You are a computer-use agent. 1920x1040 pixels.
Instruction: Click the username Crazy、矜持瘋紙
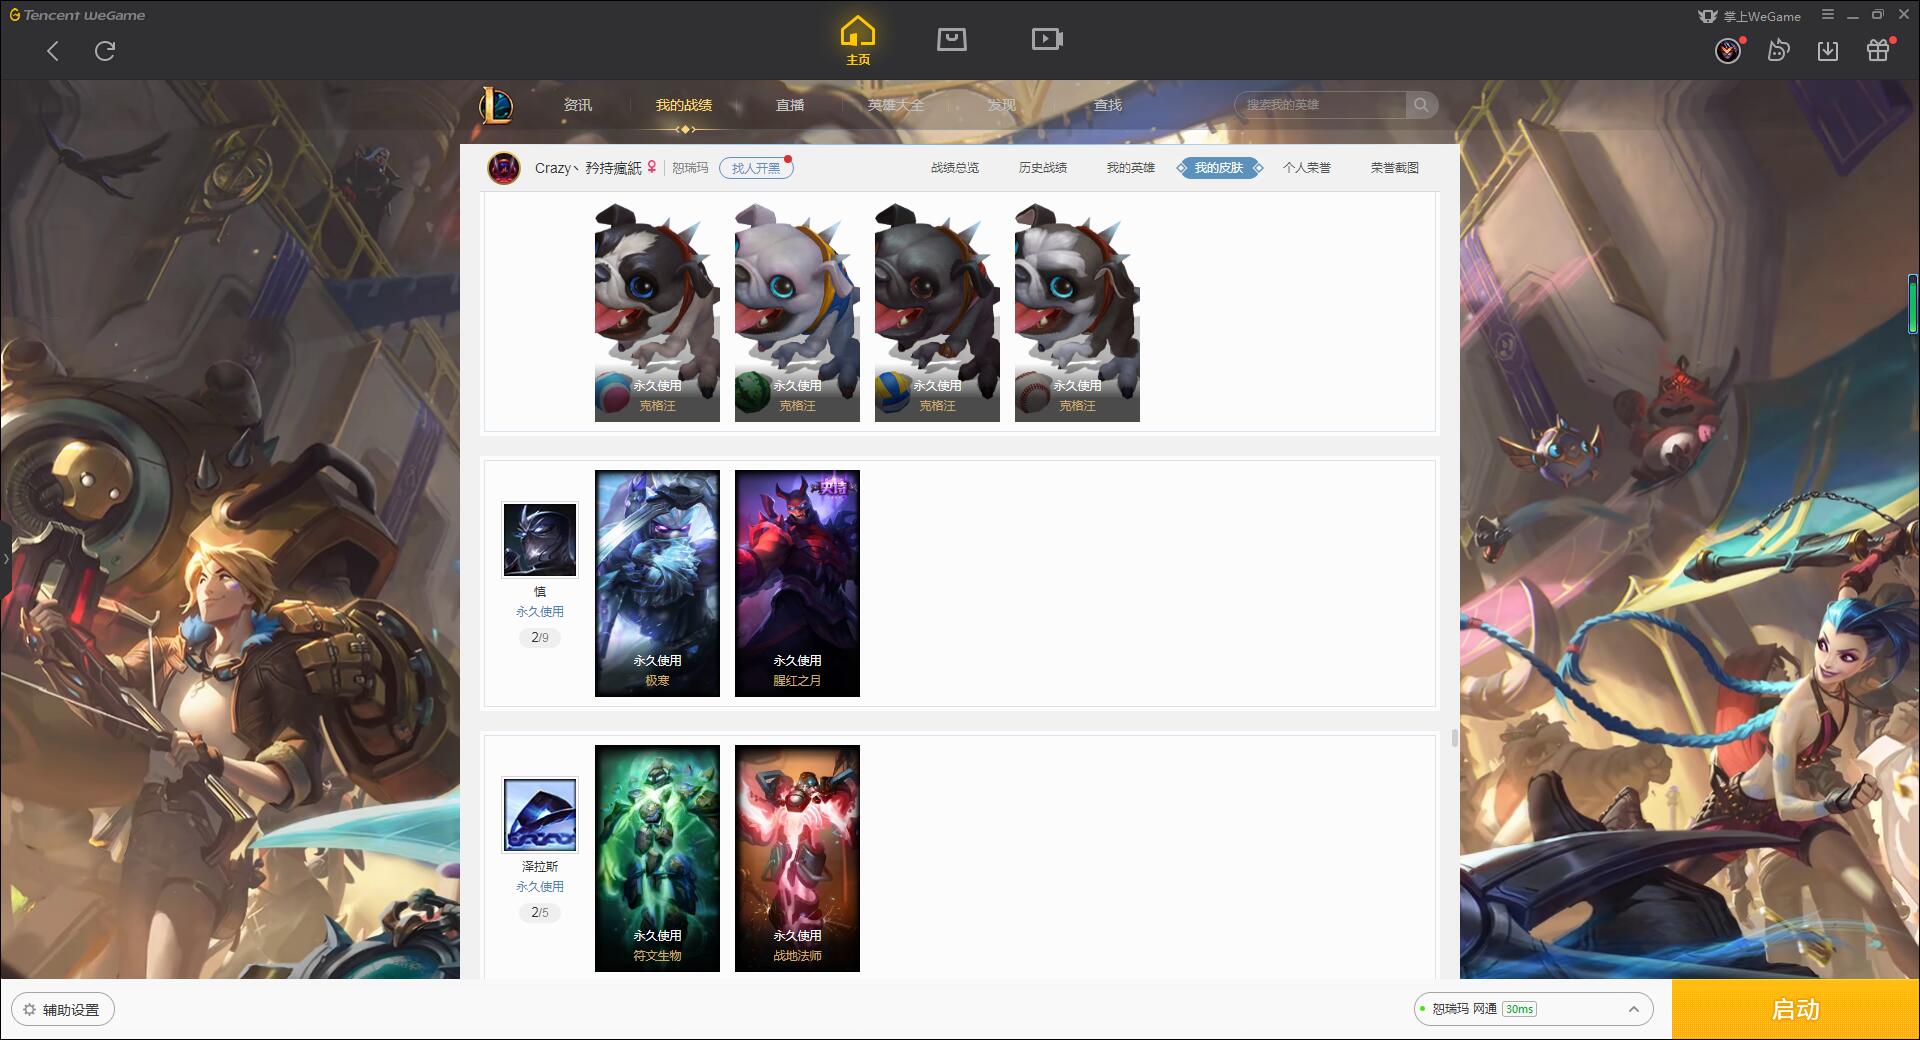click(x=588, y=168)
